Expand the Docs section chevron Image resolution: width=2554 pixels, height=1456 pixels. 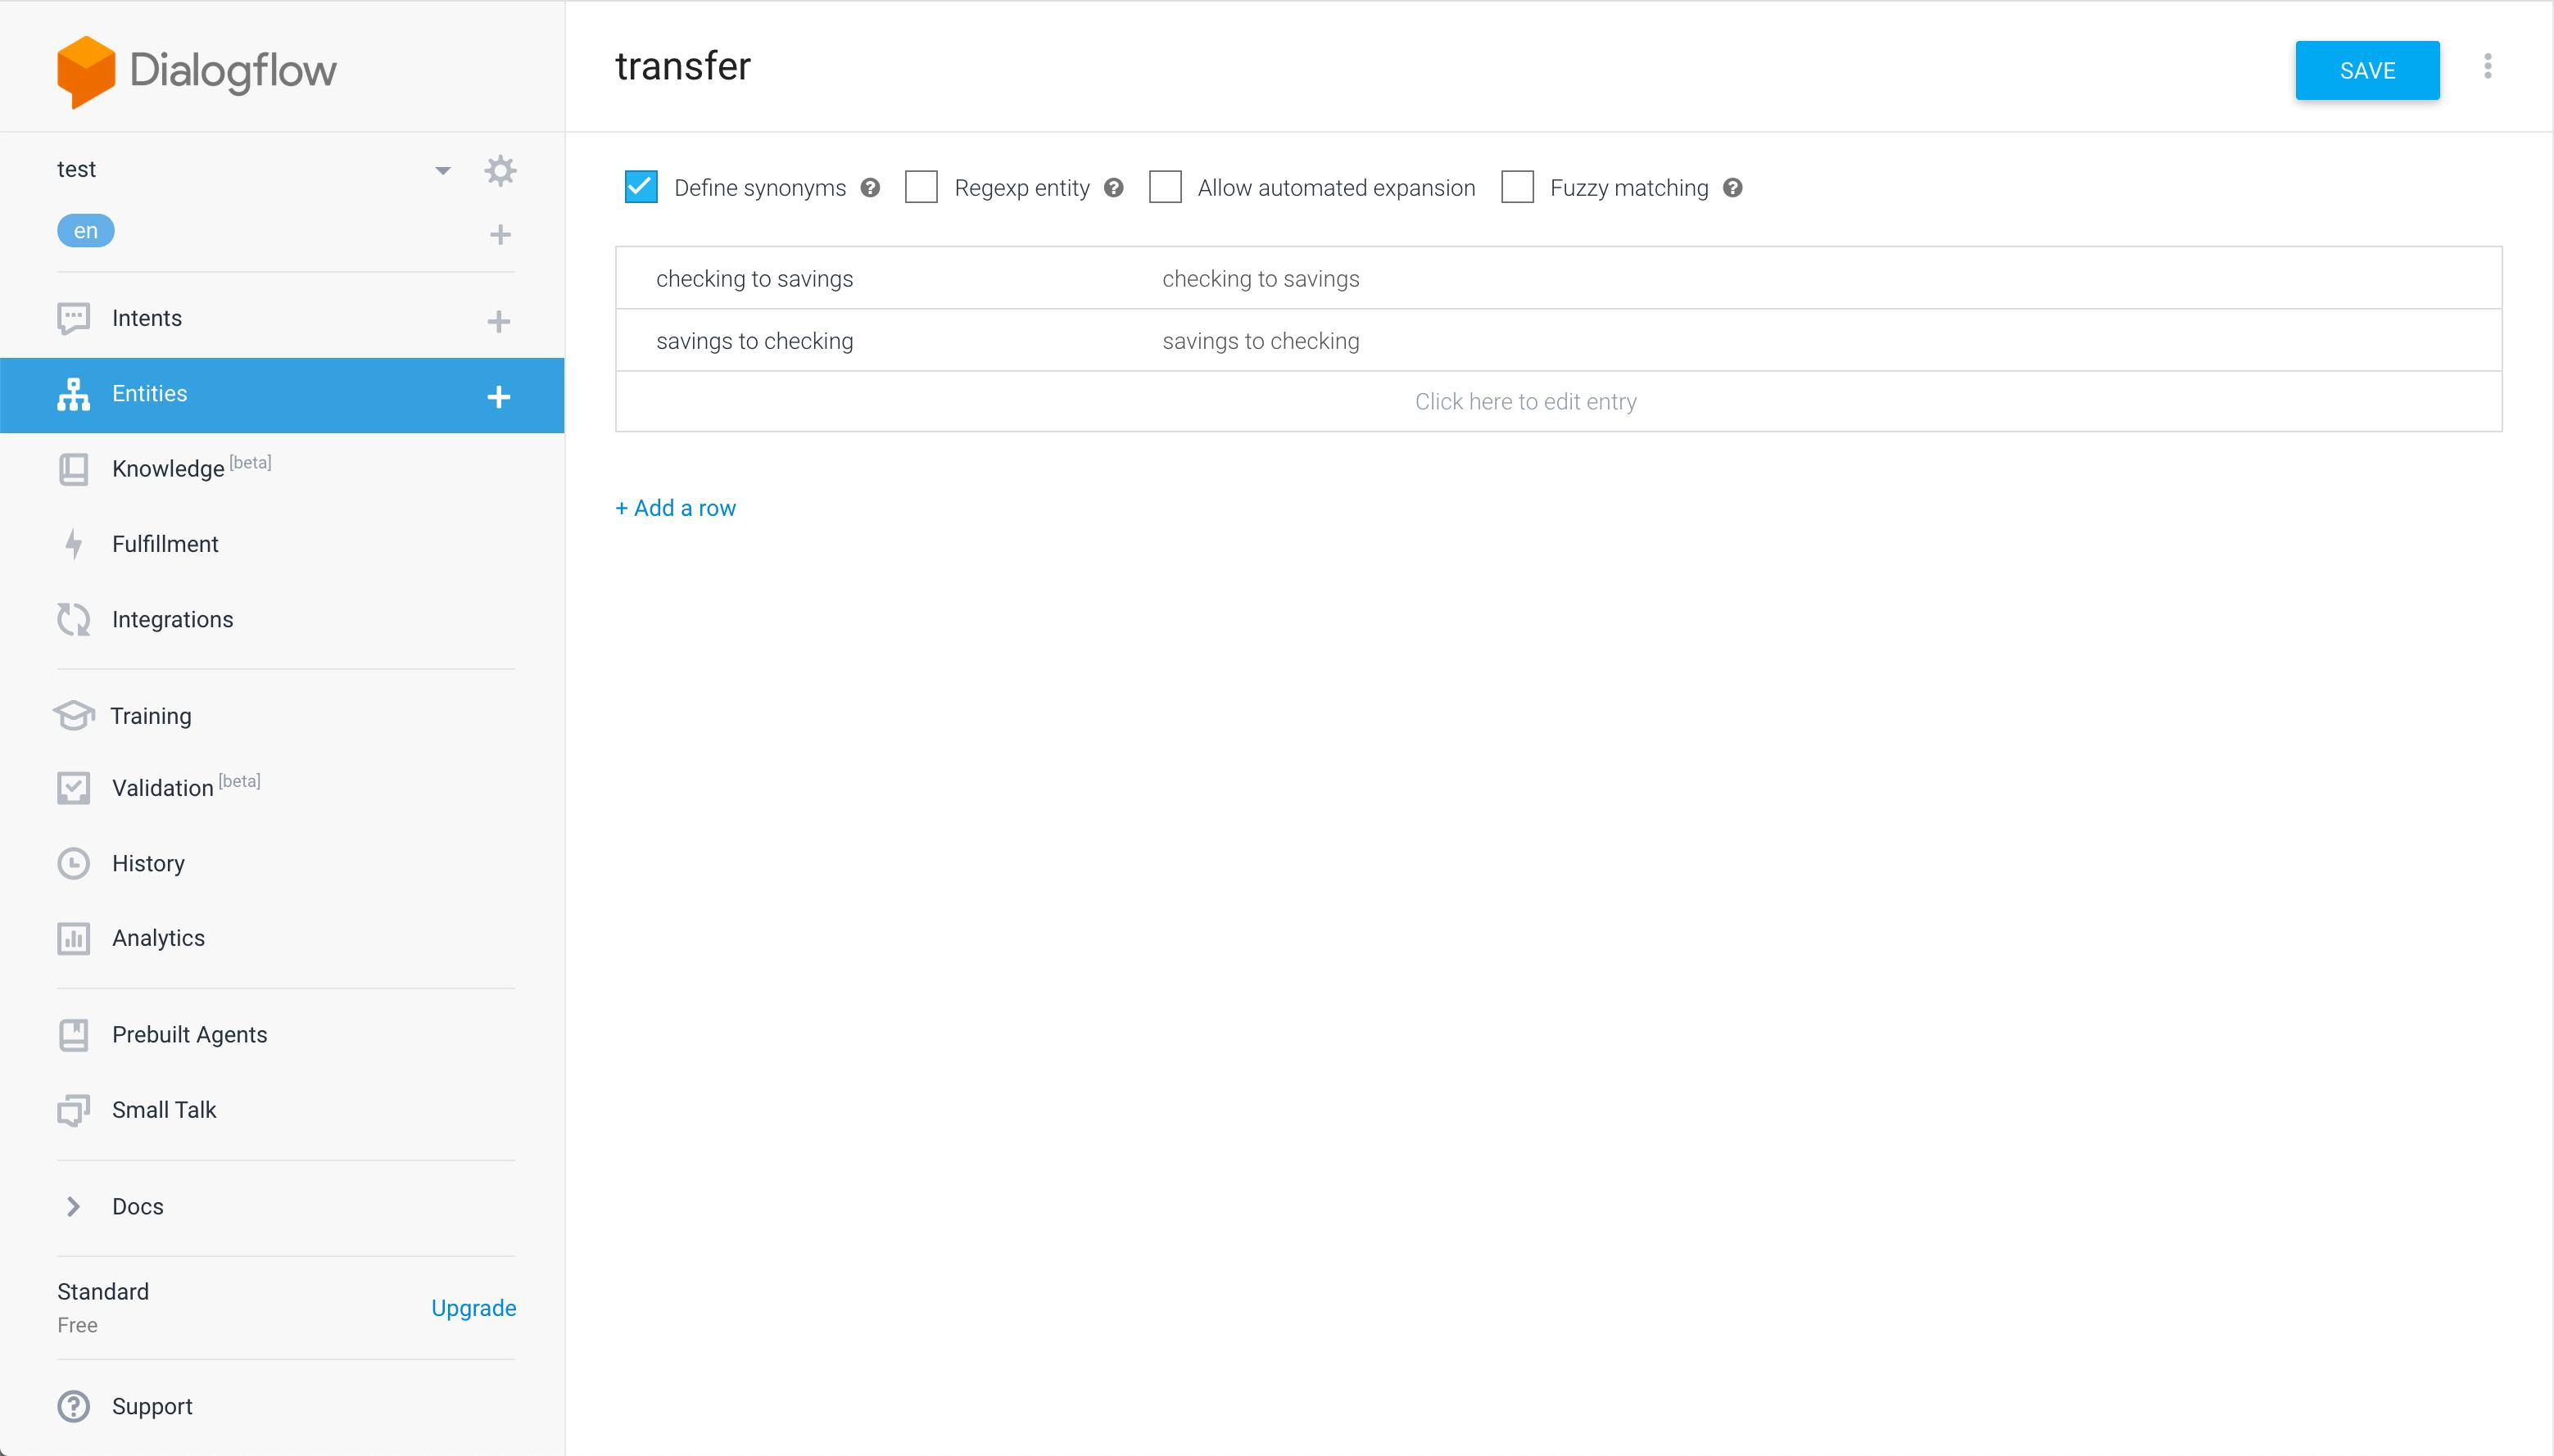tap(73, 1206)
